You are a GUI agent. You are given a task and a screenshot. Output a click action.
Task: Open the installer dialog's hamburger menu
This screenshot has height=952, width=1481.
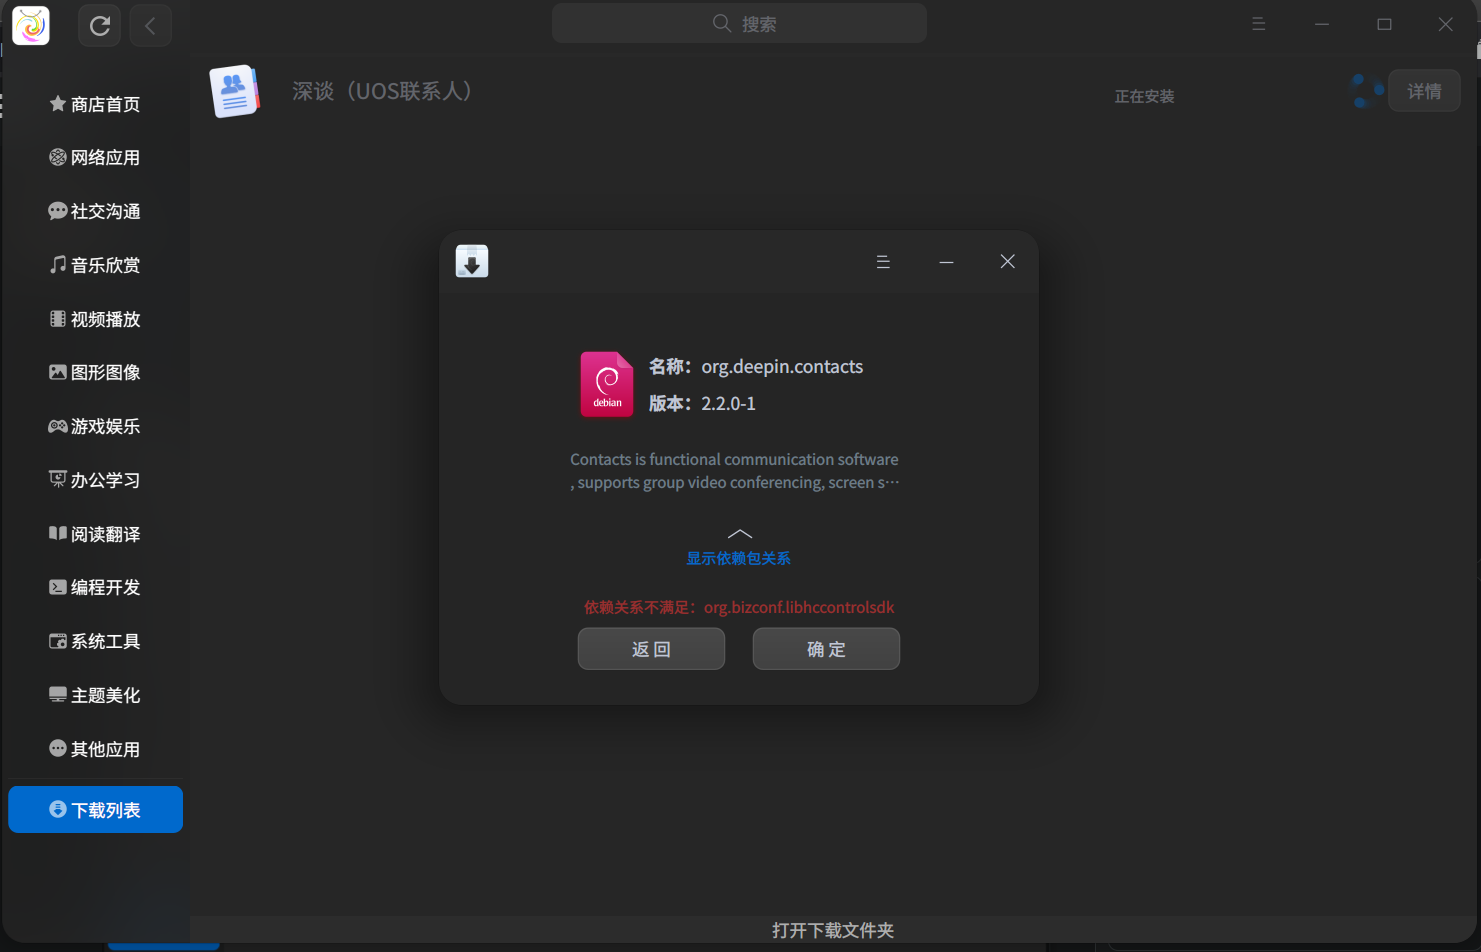[x=883, y=261]
